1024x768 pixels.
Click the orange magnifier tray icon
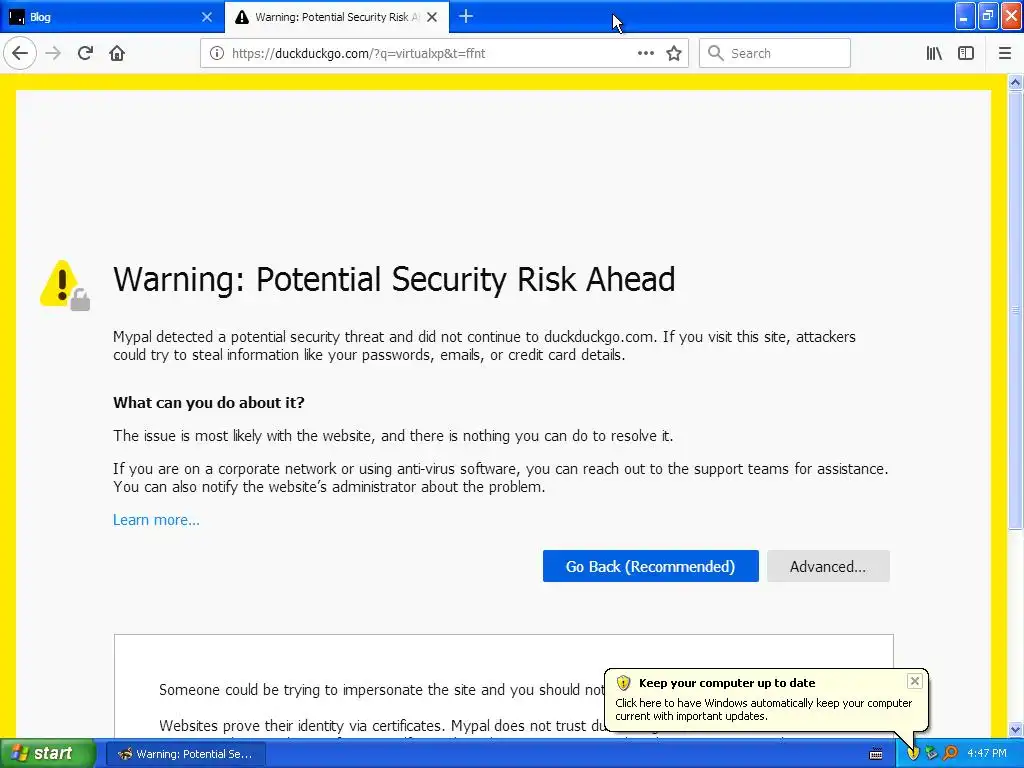click(x=951, y=753)
